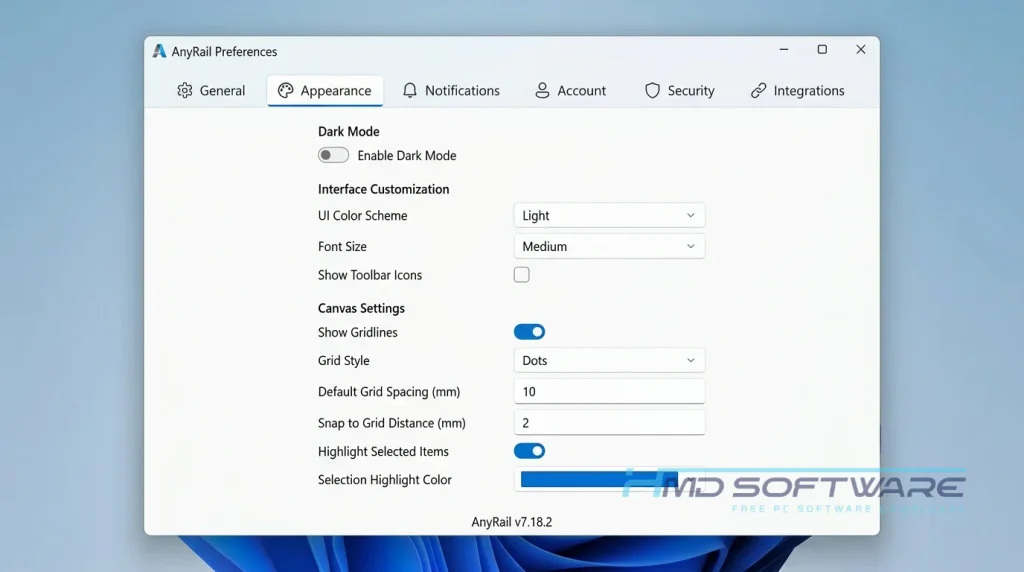Switch to the Appearance tab
Image resolution: width=1024 pixels, height=572 pixels.
click(x=325, y=91)
